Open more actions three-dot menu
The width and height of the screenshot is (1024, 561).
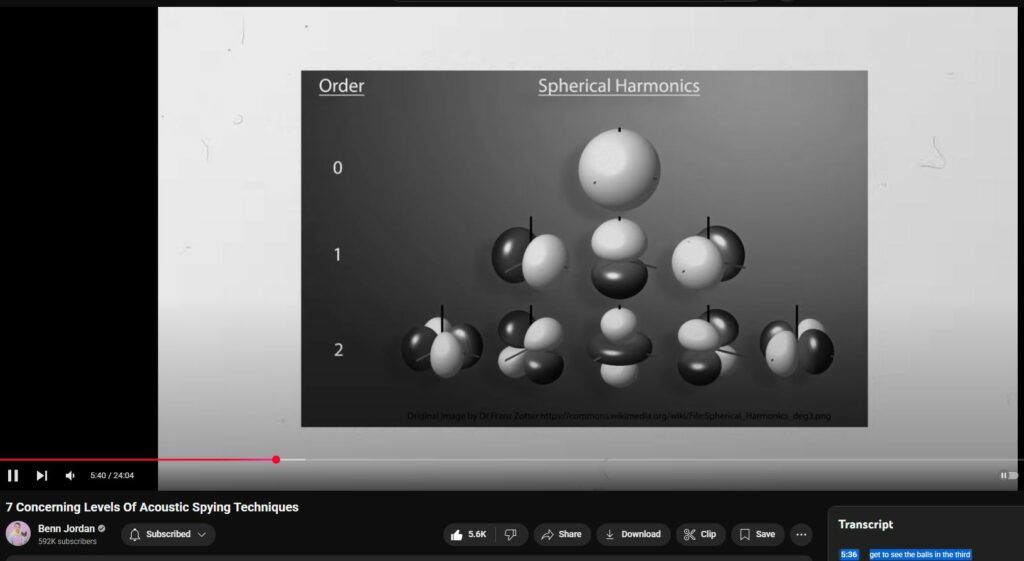801,535
